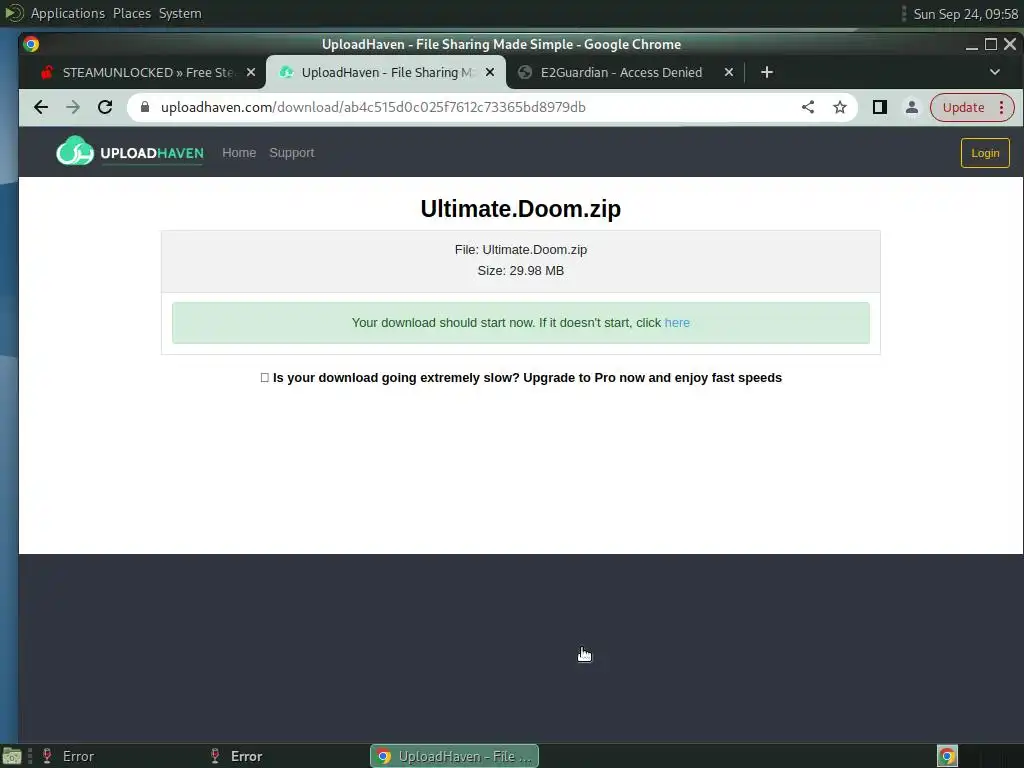Click the UploadHaven cloud logo
This screenshot has height=768, width=1024.
(x=75, y=152)
